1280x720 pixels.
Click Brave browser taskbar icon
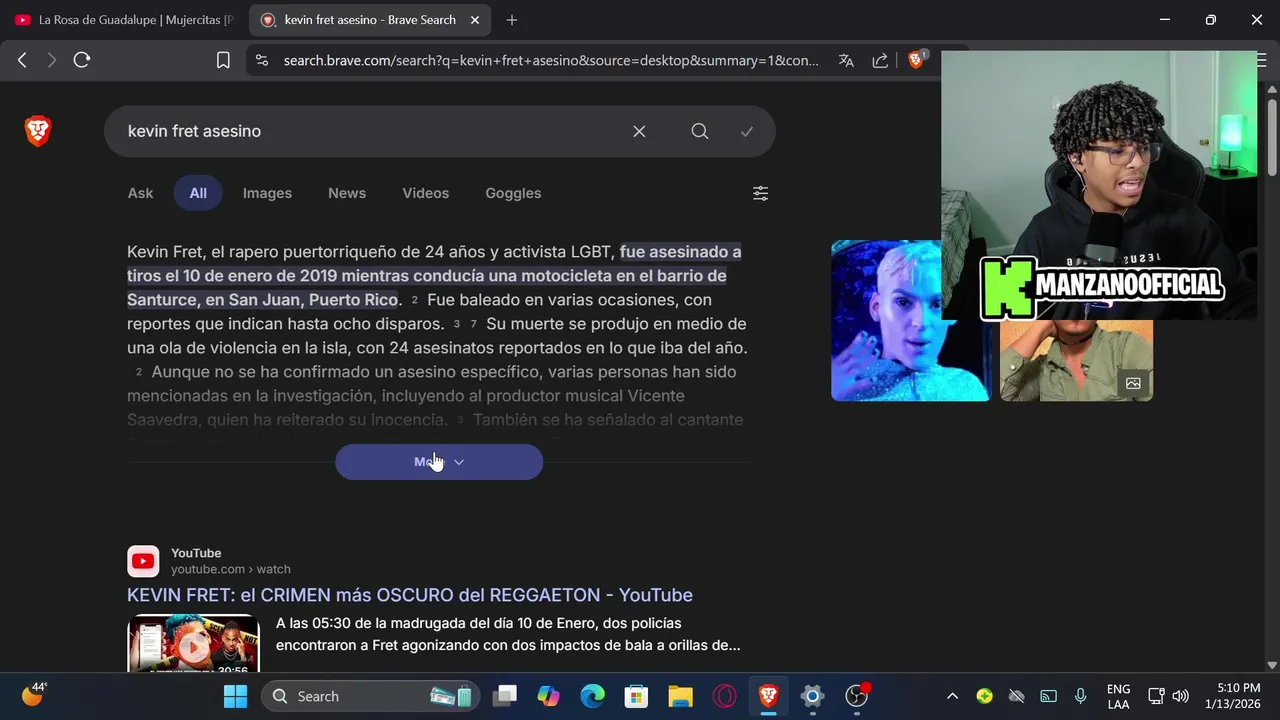(768, 696)
